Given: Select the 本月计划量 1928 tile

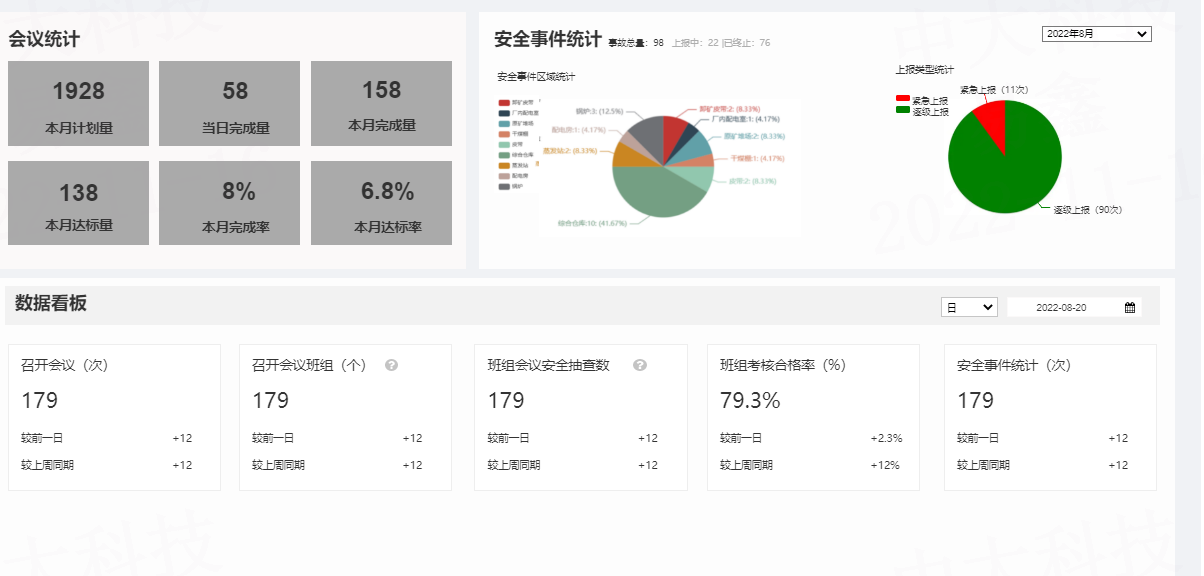Looking at the screenshot, I should [78, 103].
